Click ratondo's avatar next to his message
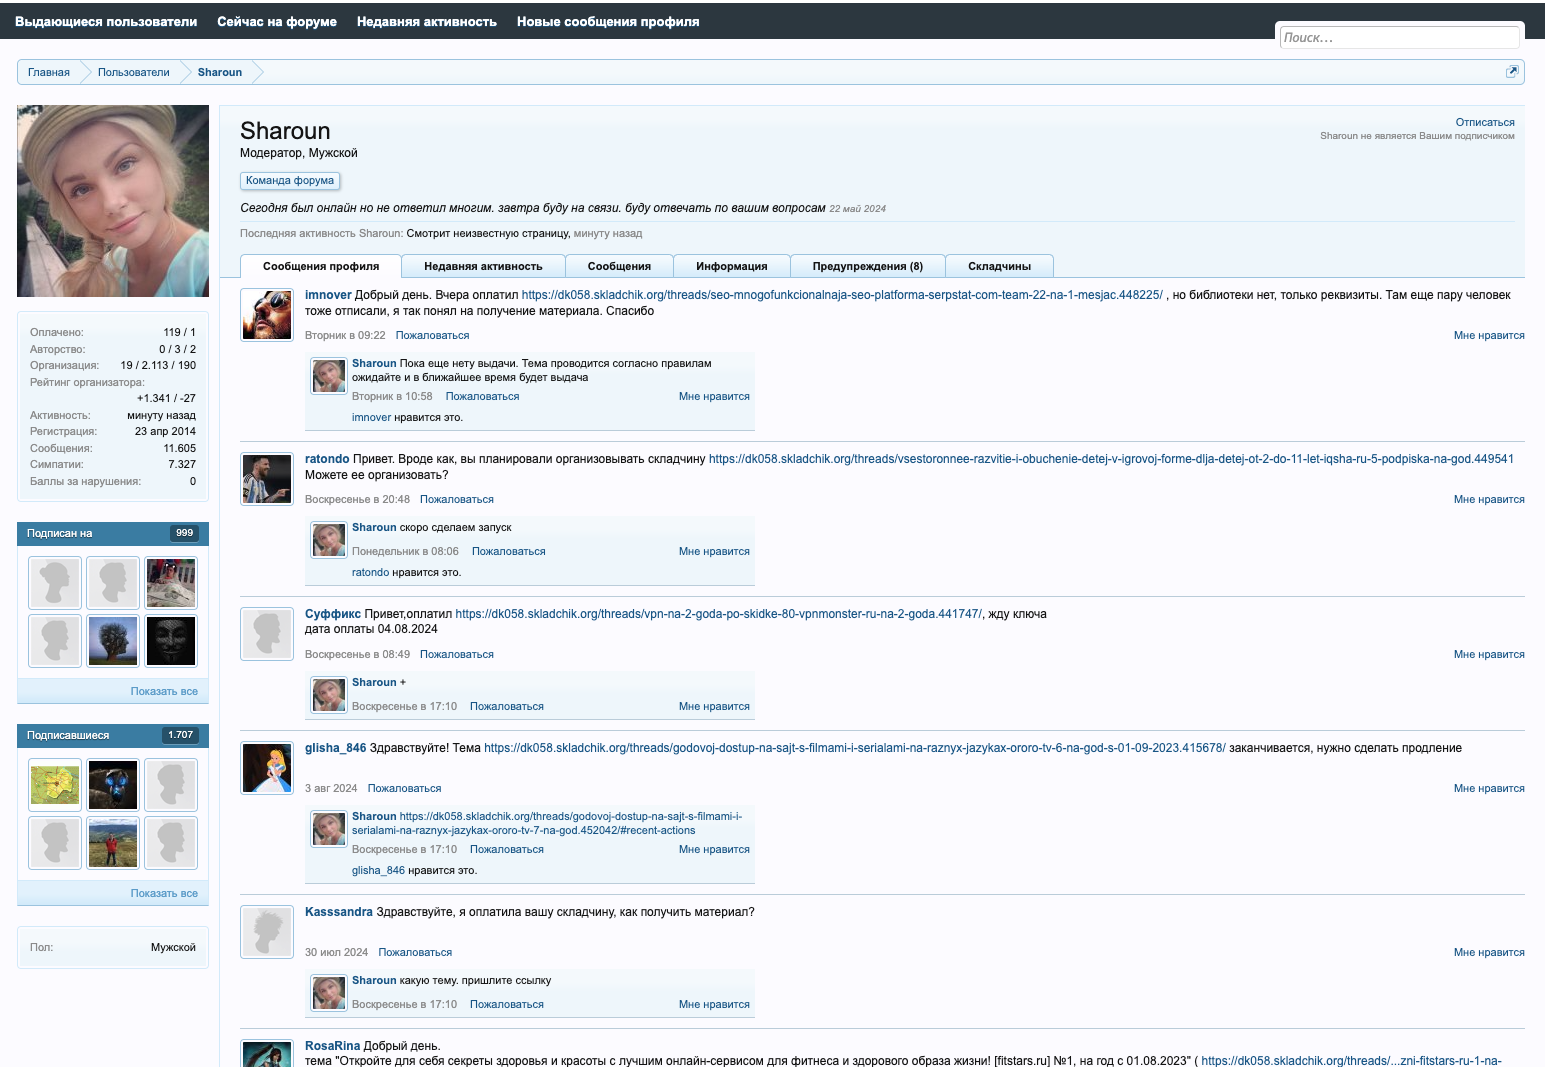 (267, 479)
